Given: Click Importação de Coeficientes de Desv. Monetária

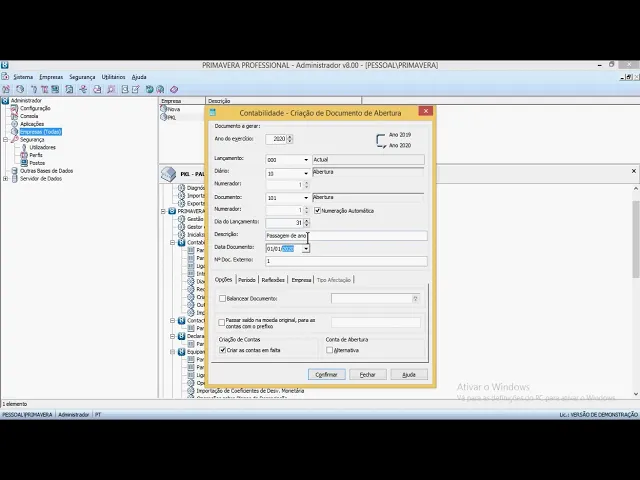Looking at the screenshot, I should [250, 391].
